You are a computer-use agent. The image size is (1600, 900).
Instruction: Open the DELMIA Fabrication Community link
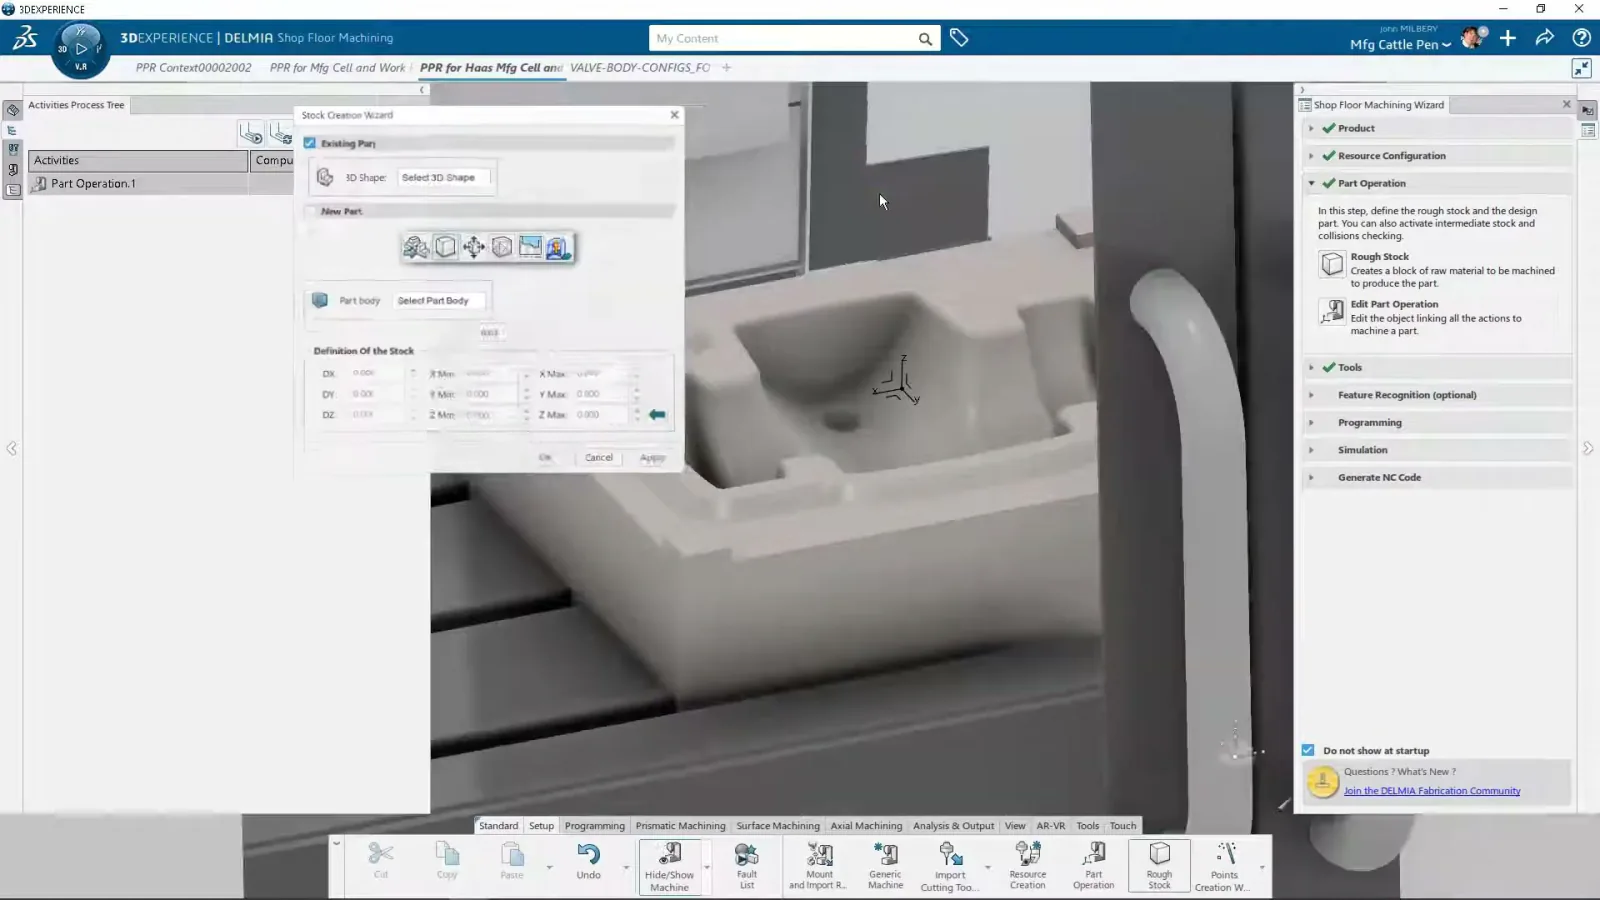tap(1431, 791)
